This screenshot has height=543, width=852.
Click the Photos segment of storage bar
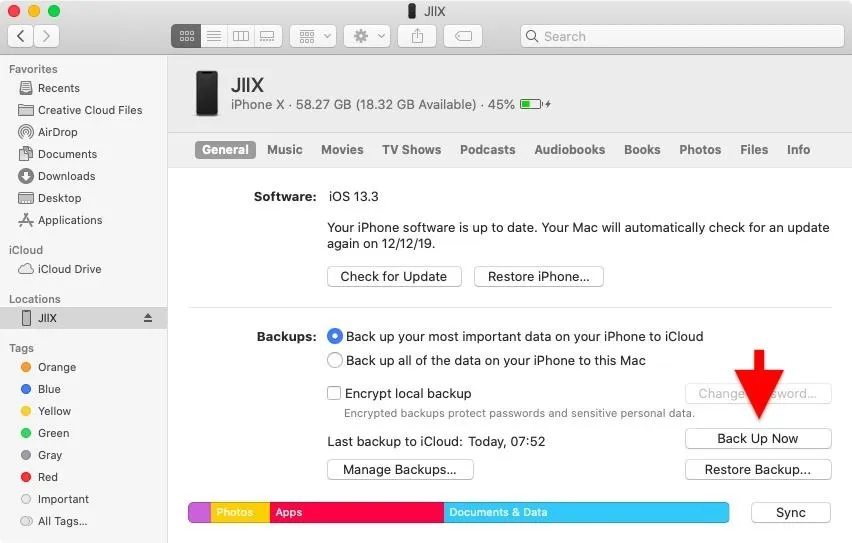point(240,512)
